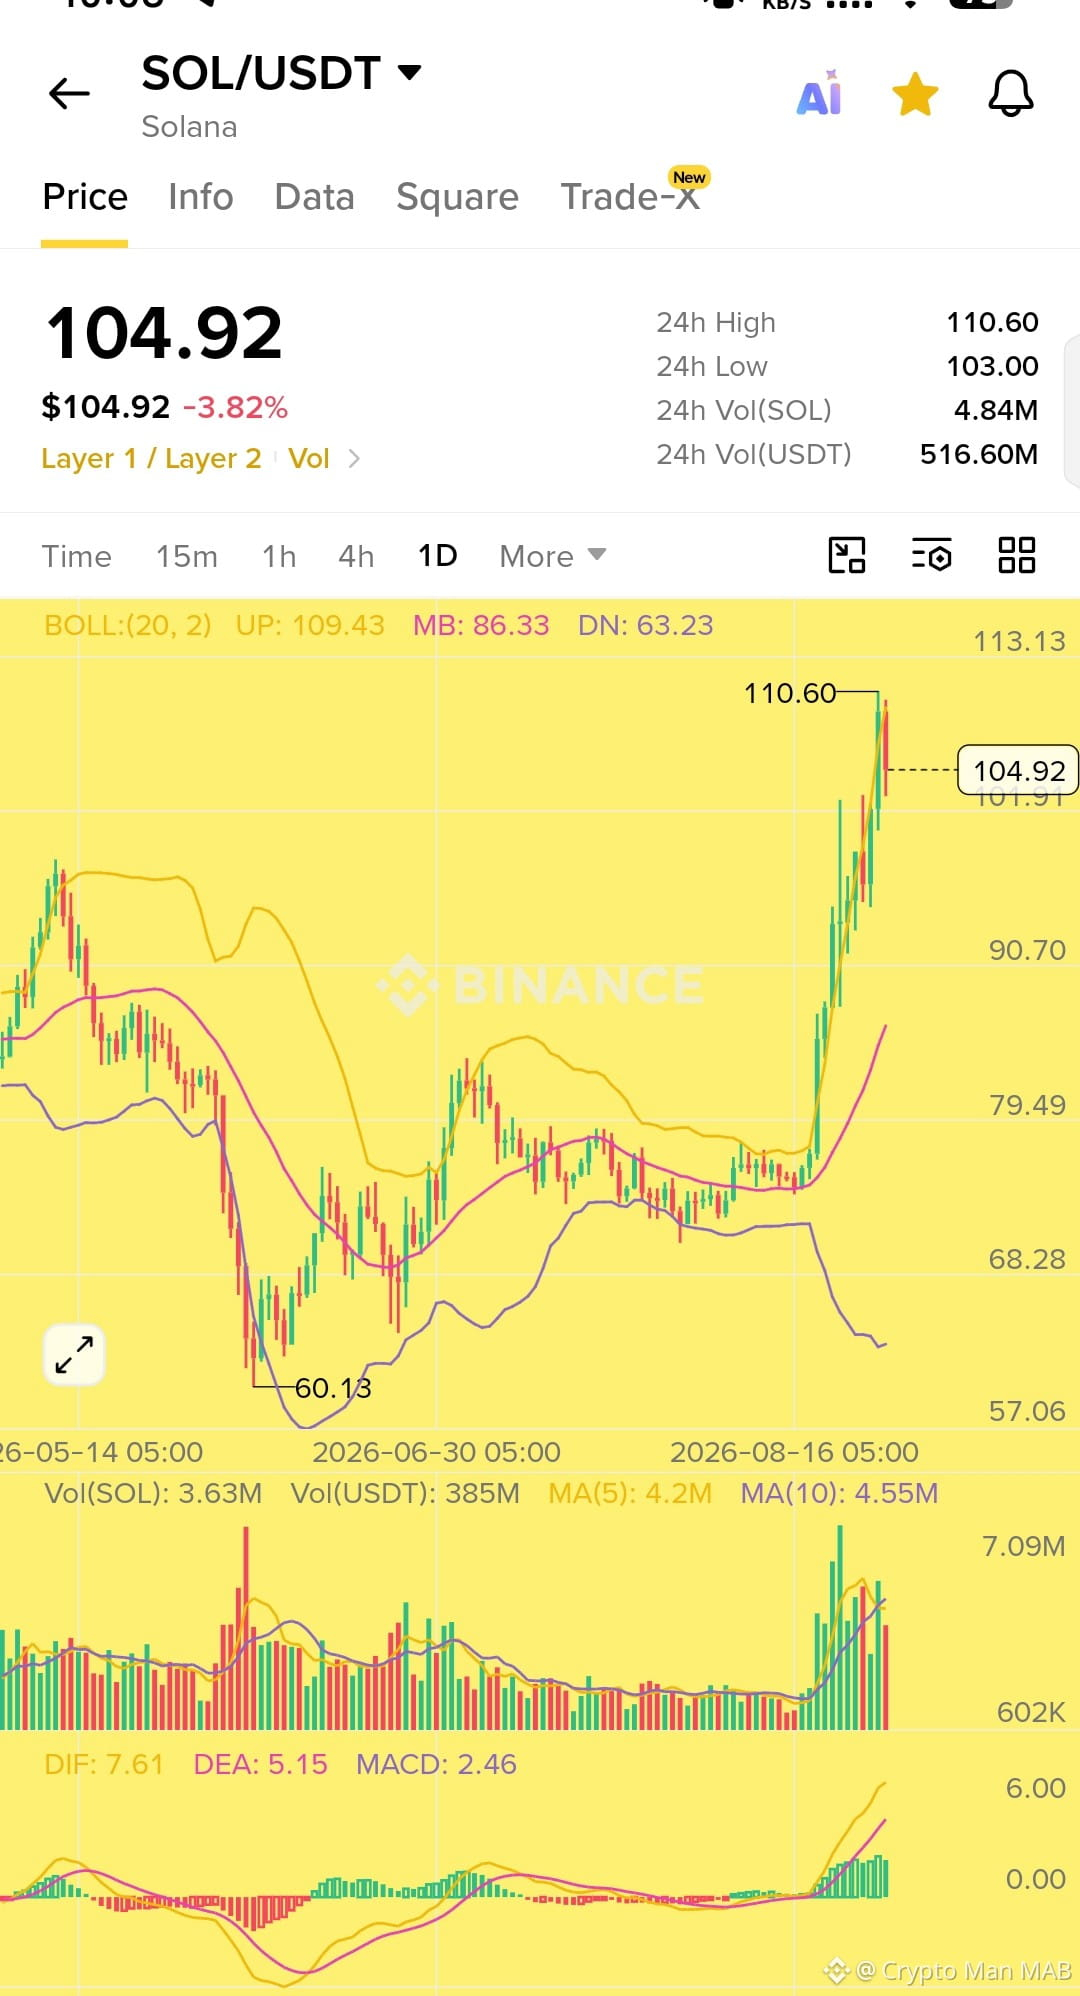Screen dimensions: 1080x1996
Task: Select the 1D chart interval
Action: pyautogui.click(x=438, y=555)
